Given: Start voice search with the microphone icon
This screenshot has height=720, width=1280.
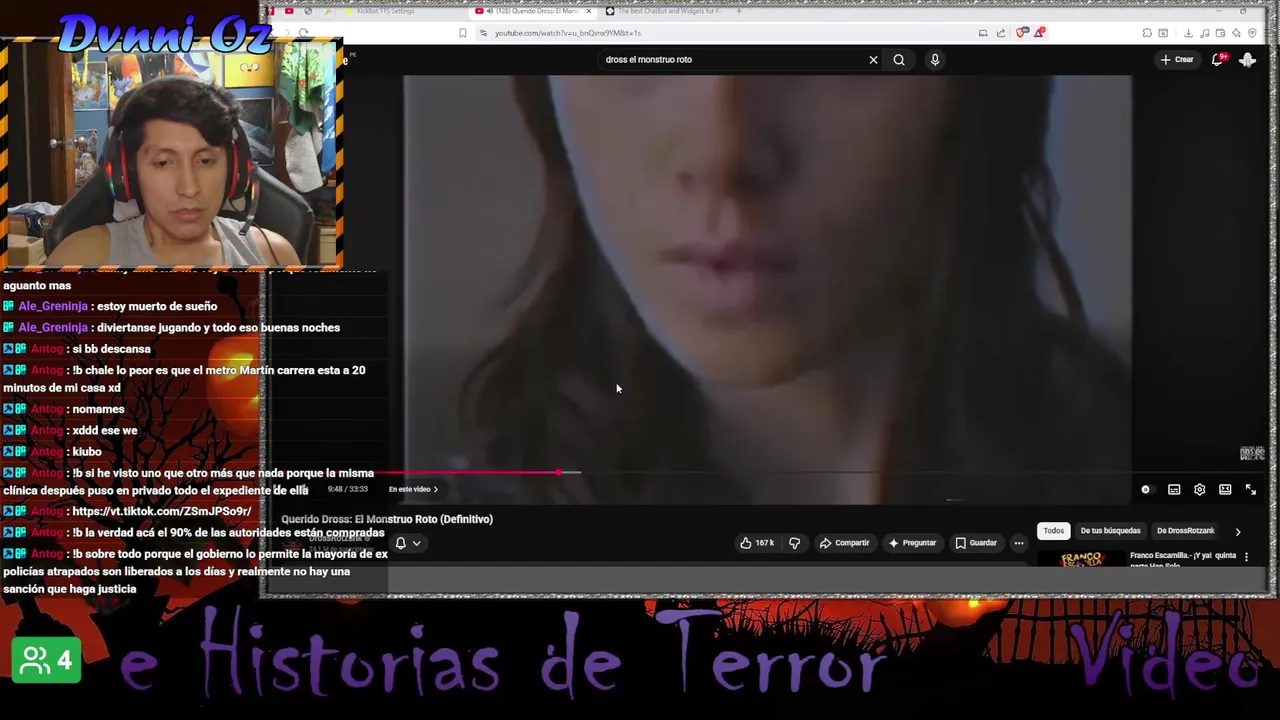Looking at the screenshot, I should [x=935, y=60].
